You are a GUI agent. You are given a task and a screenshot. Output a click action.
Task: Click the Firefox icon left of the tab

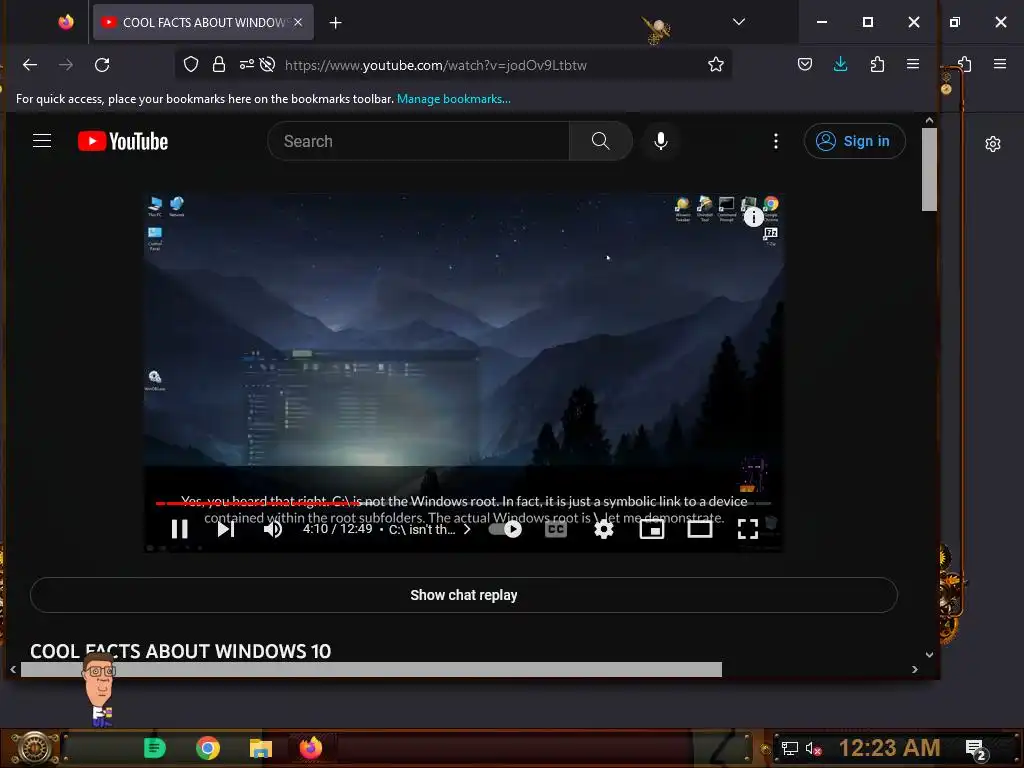[x=66, y=22]
